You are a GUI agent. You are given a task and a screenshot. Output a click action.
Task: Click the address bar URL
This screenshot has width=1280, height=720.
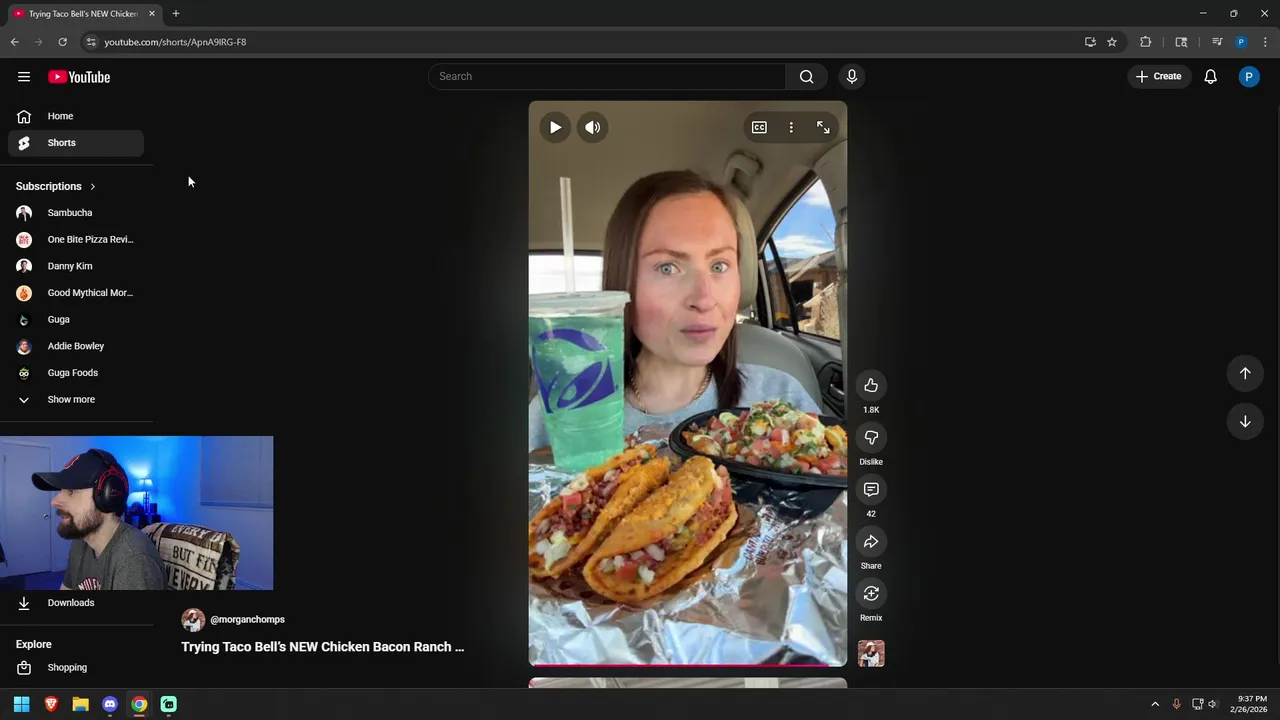point(175,42)
